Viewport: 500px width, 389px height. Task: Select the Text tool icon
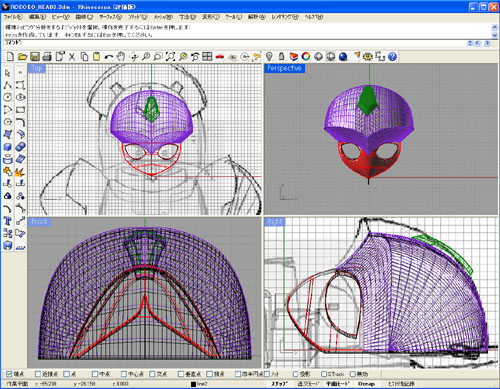pyautogui.click(x=8, y=221)
